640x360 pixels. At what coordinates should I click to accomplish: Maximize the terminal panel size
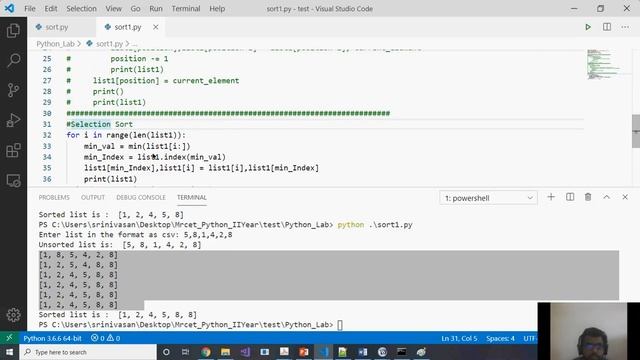607,197
